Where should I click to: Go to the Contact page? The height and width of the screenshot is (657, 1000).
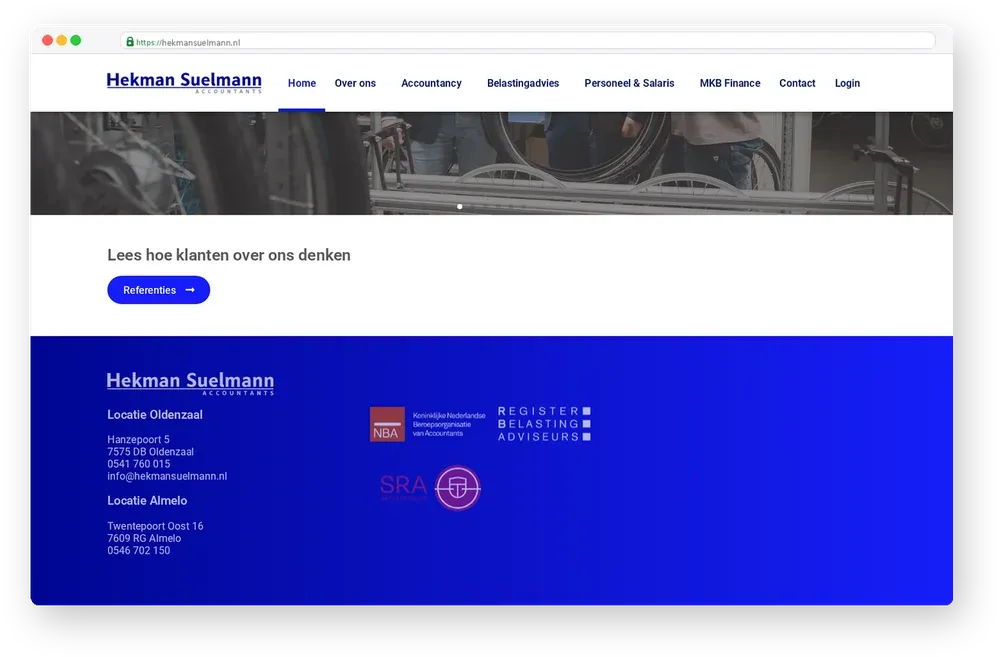pos(797,83)
